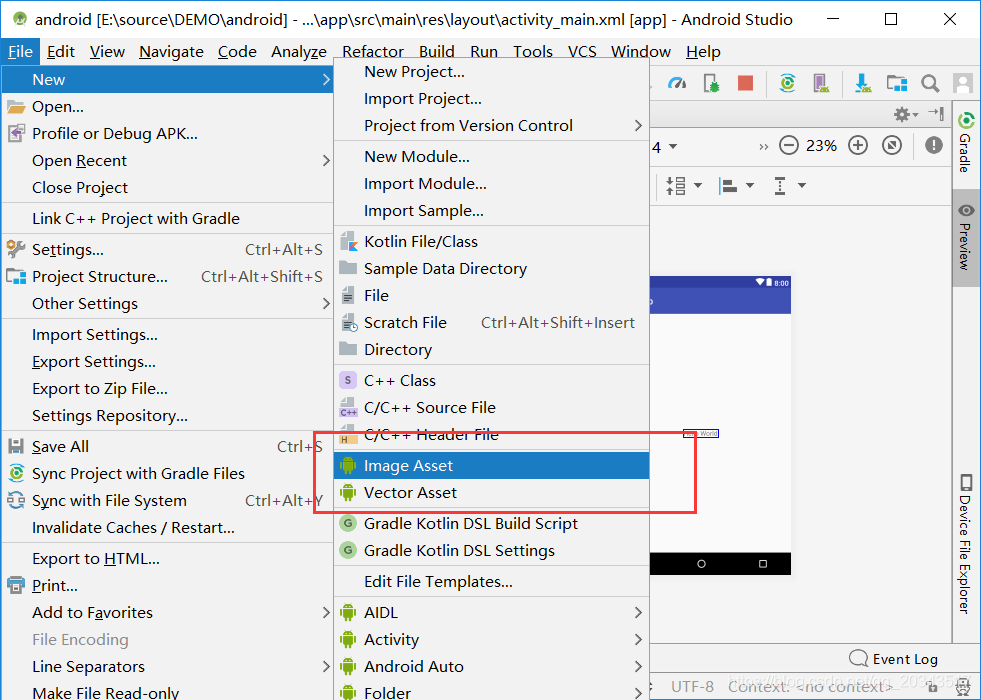Click Sync Project with Gradle Files
The height and width of the screenshot is (700, 981).
point(168,474)
